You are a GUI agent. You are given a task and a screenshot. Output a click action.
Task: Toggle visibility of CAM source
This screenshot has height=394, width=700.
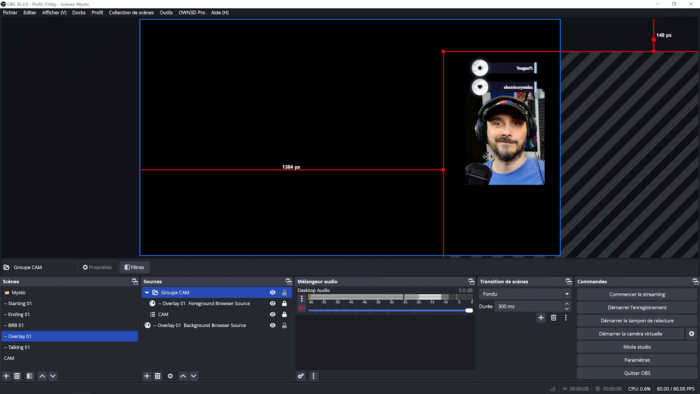272,315
